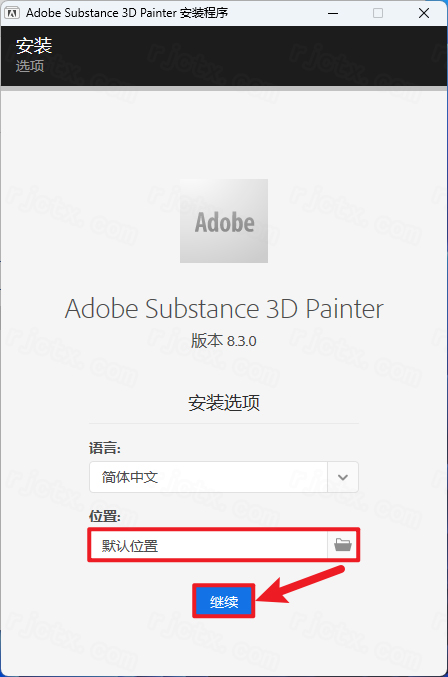Image resolution: width=448 pixels, height=677 pixels.
Task: Click the dark header banner area
Action: 224,56
